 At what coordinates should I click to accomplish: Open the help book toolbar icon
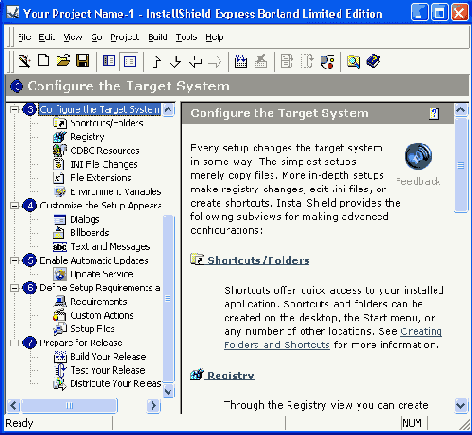click(x=373, y=61)
